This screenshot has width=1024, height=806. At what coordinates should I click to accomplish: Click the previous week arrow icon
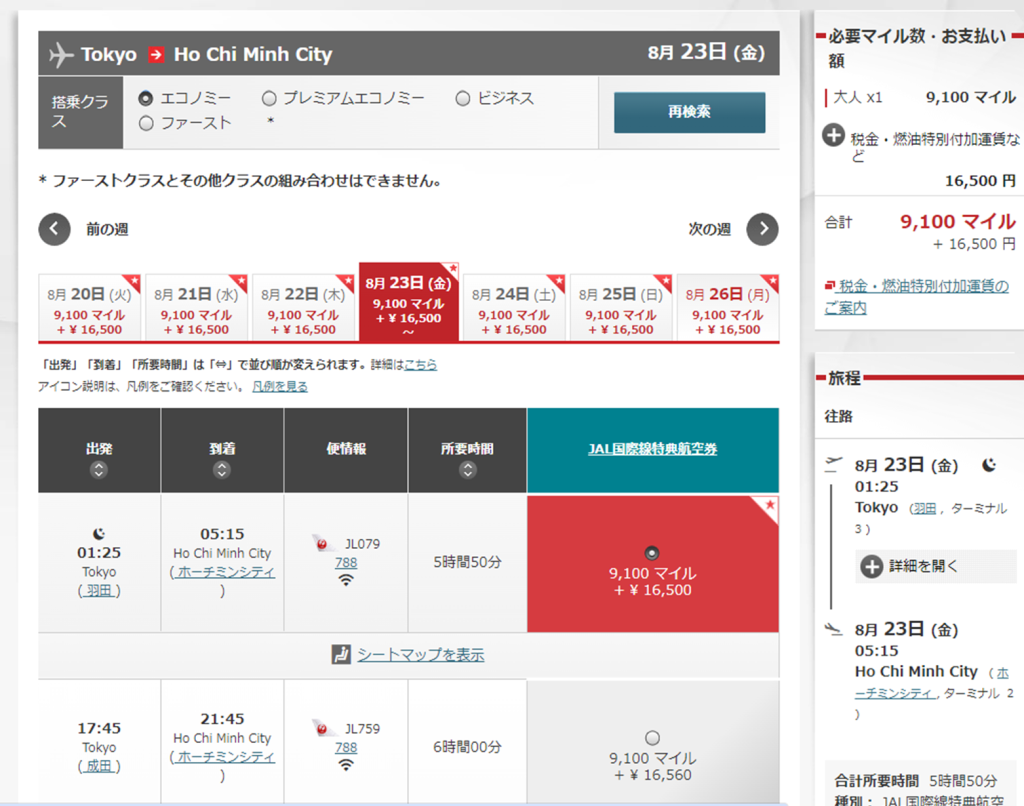[55, 229]
